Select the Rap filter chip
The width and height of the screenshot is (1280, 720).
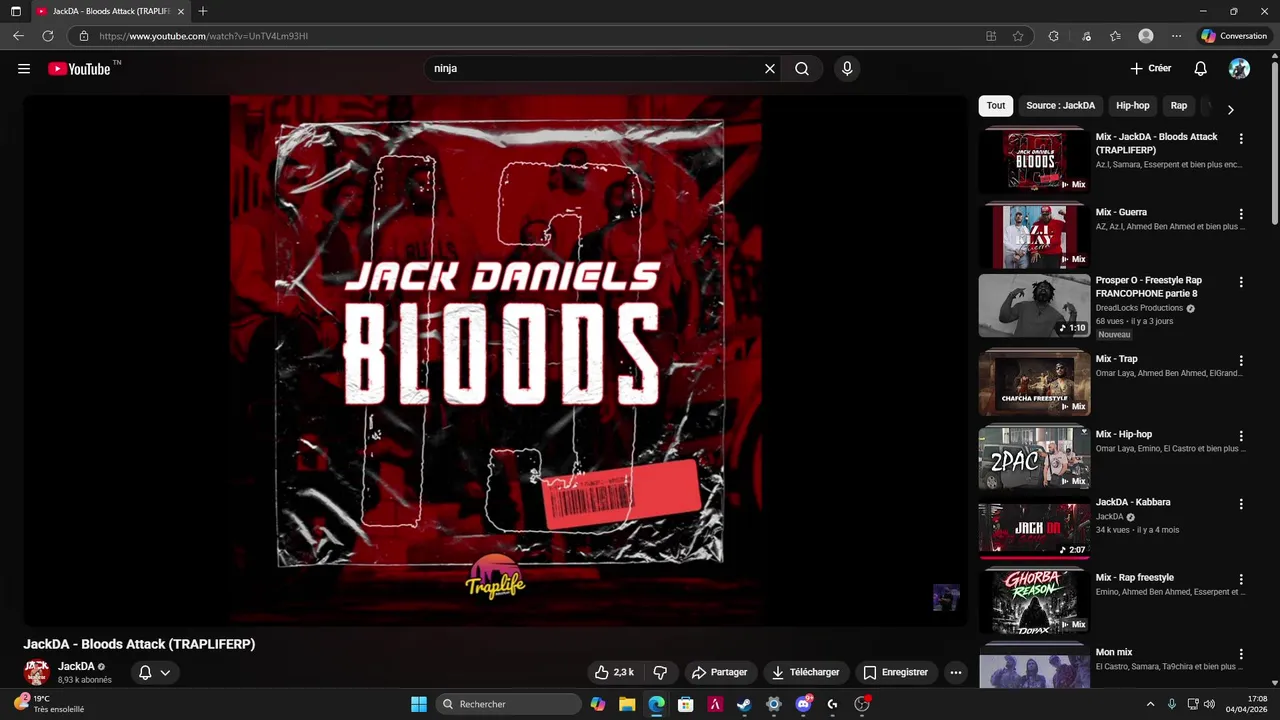1179,105
